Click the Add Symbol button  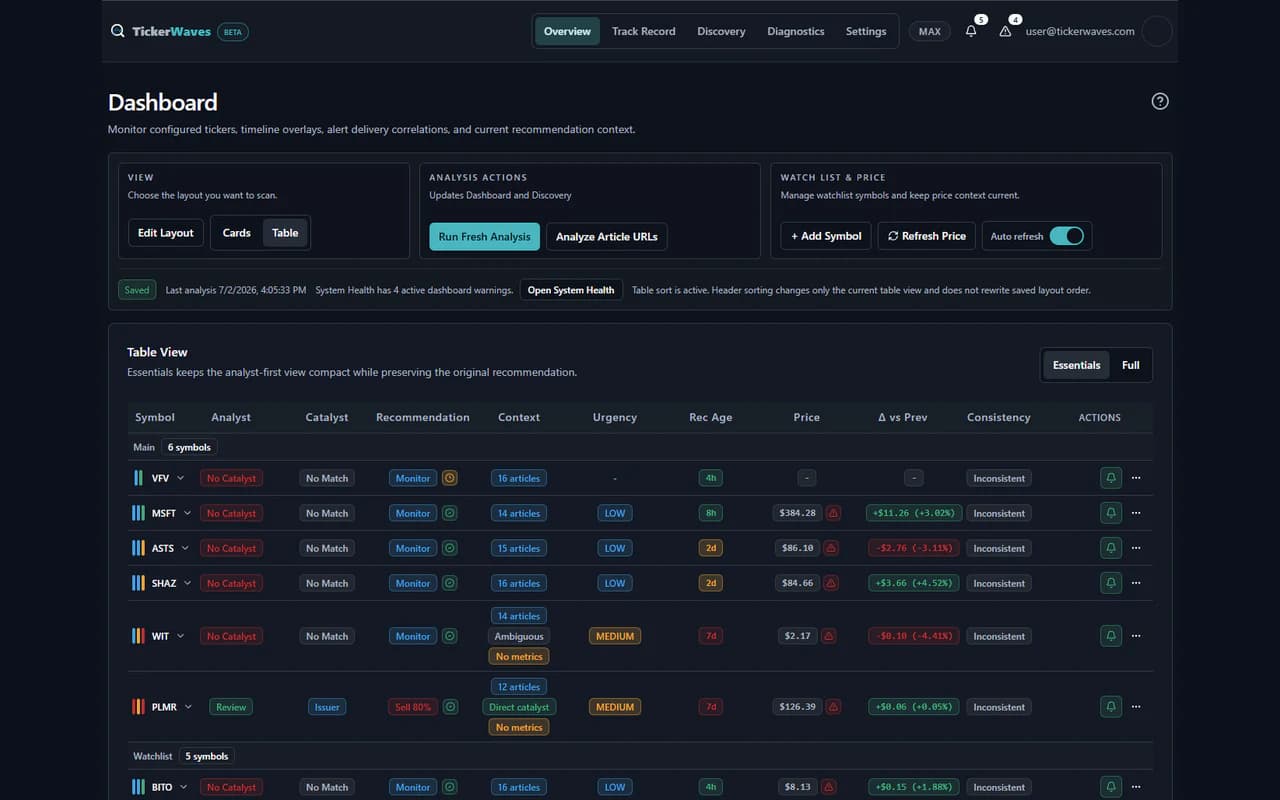tap(826, 236)
